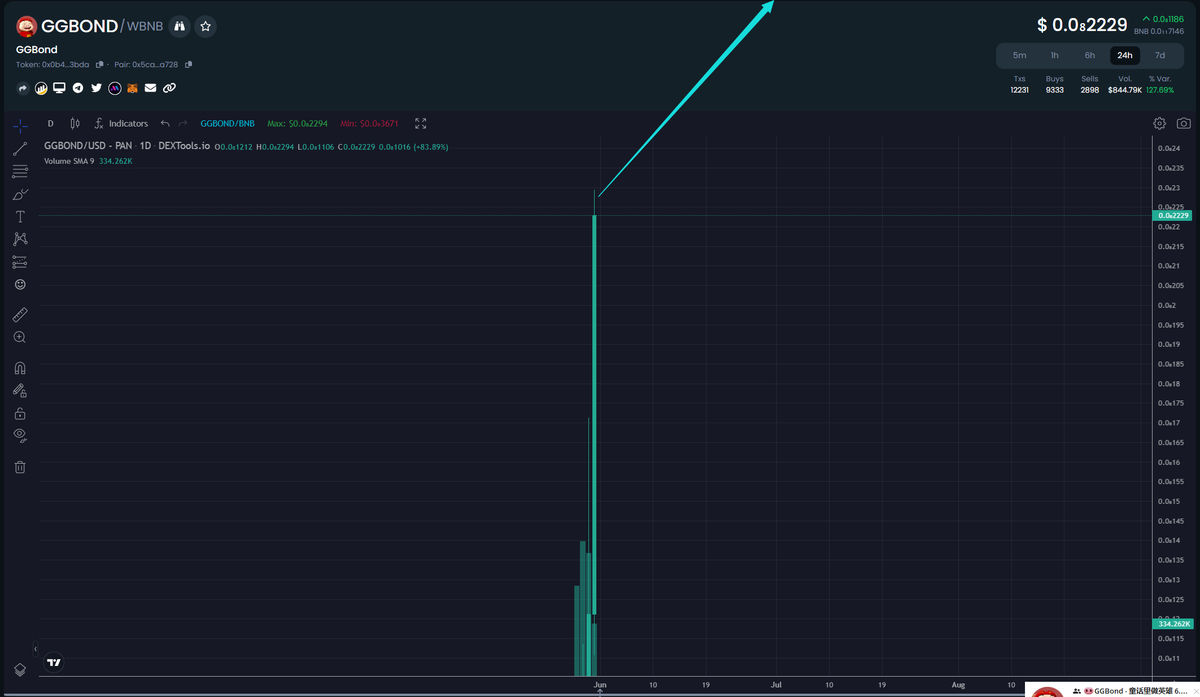The width and height of the screenshot is (1200, 697).
Task: Click the binoculars watch icon beside WBNB
Action: [x=179, y=26]
